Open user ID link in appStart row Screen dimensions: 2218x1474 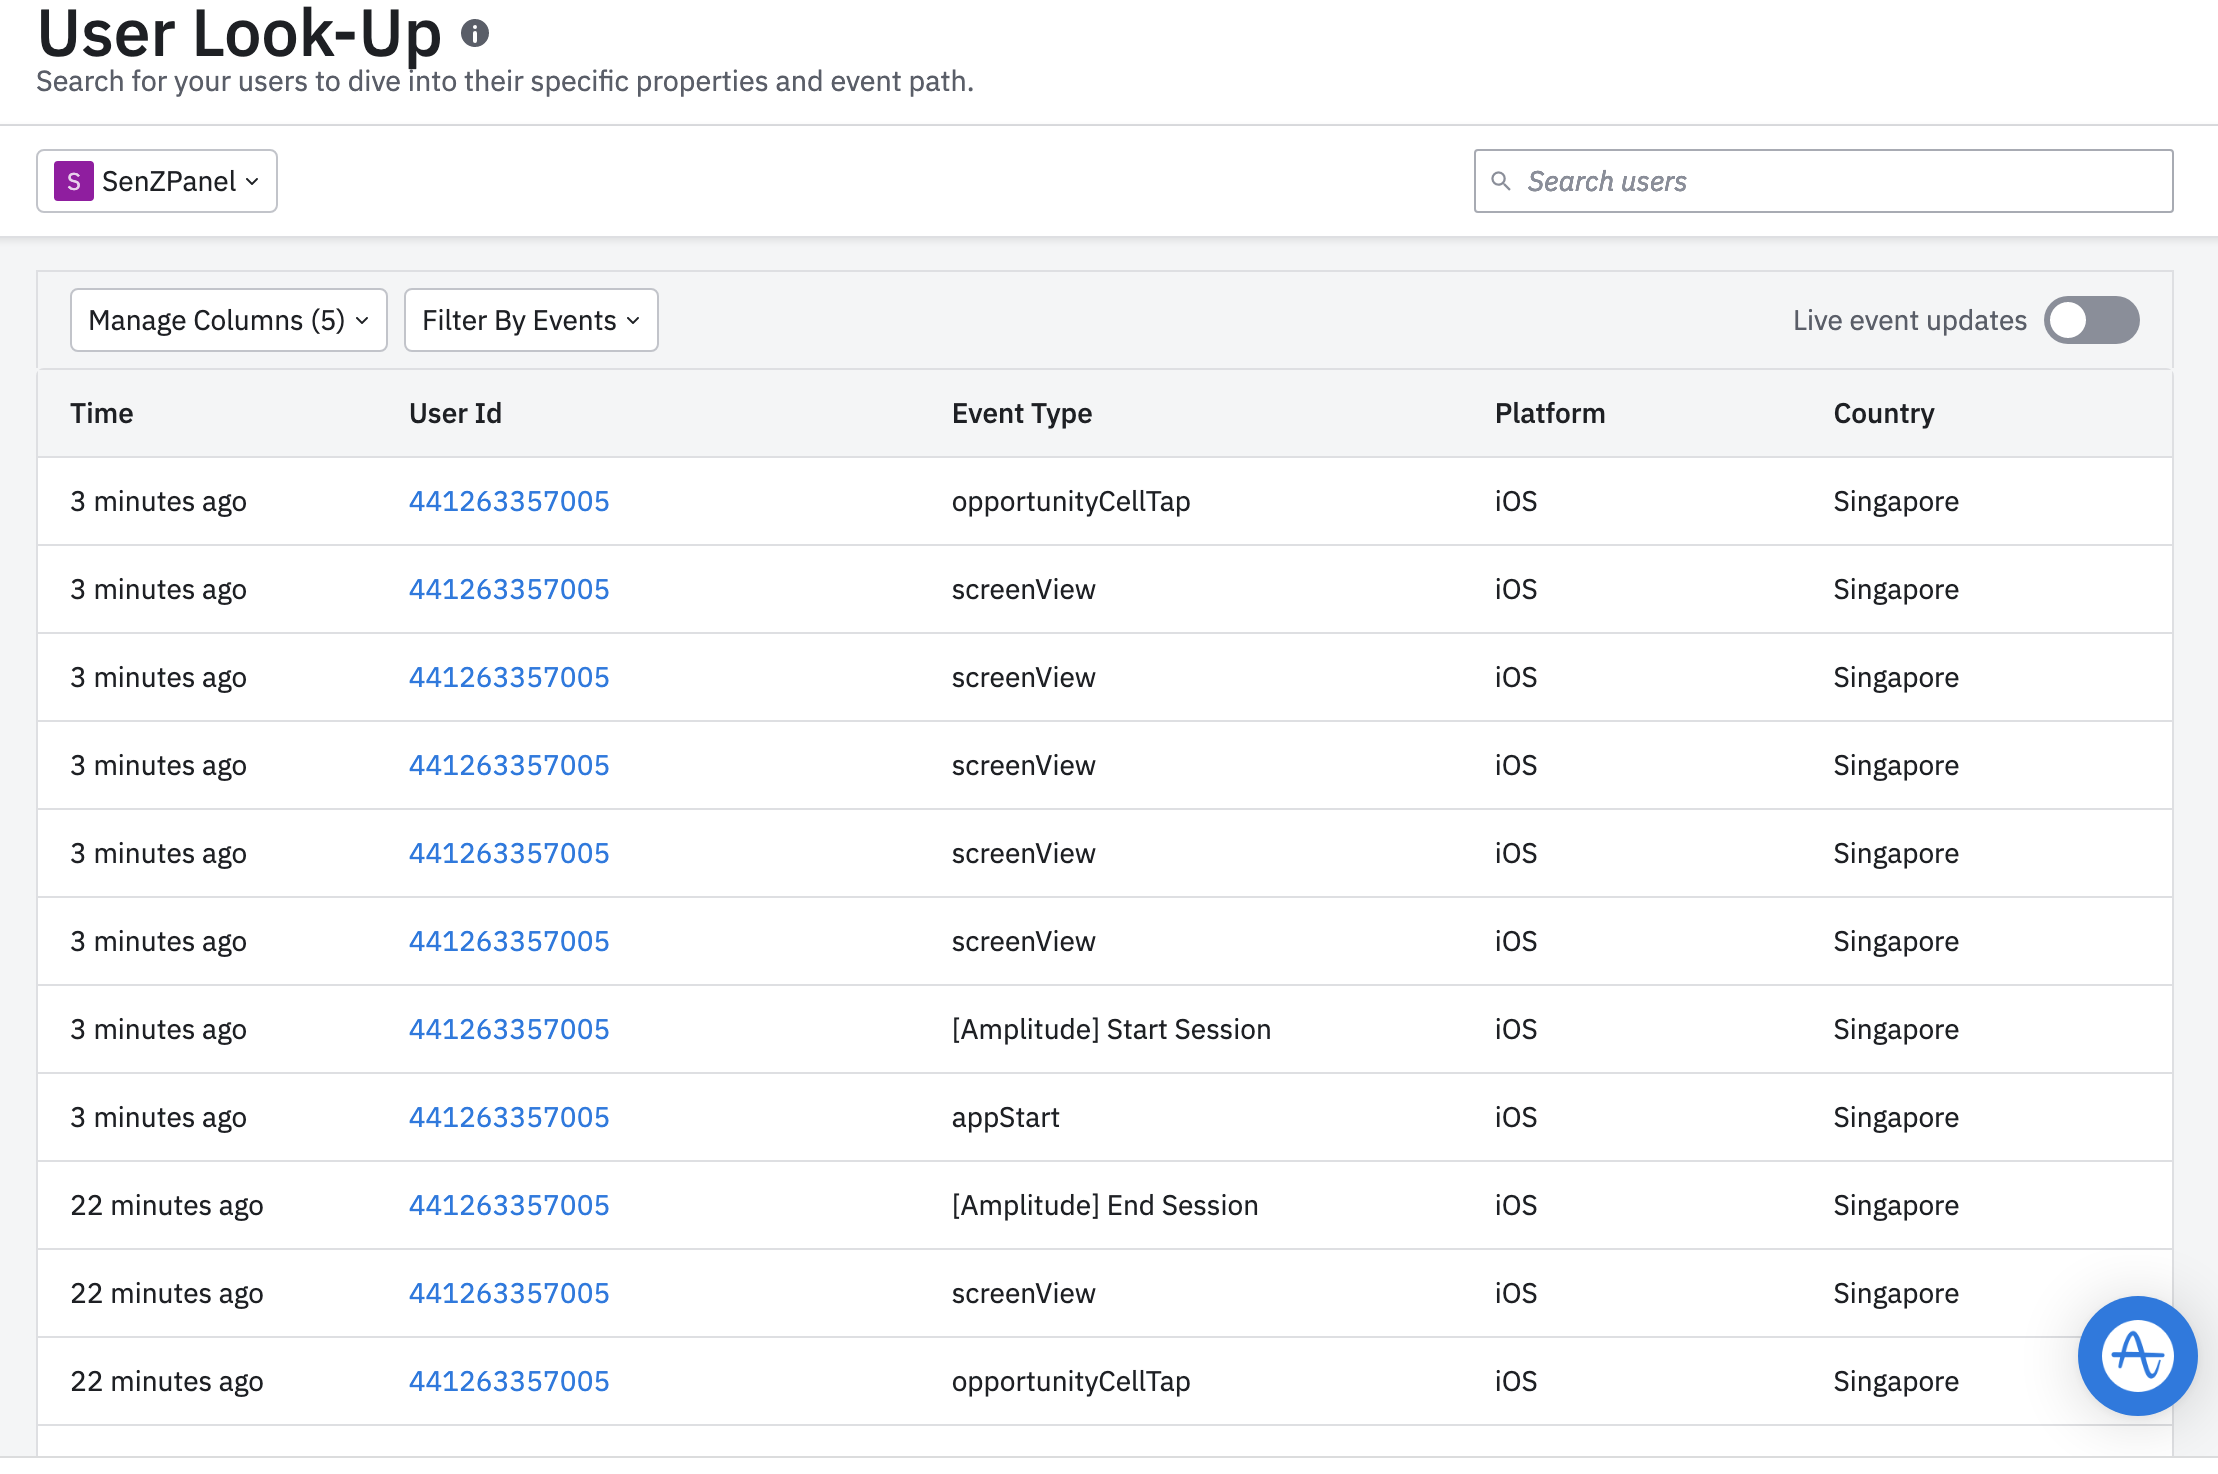click(x=509, y=1117)
